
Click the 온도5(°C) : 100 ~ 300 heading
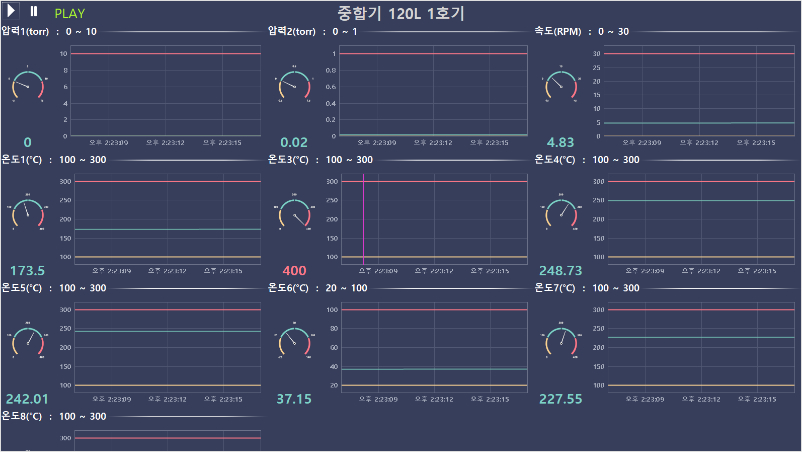(54, 288)
